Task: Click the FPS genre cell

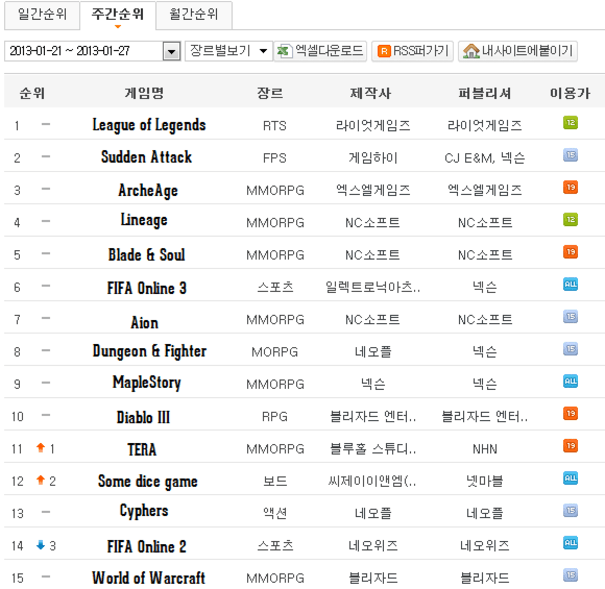Action: click(274, 158)
